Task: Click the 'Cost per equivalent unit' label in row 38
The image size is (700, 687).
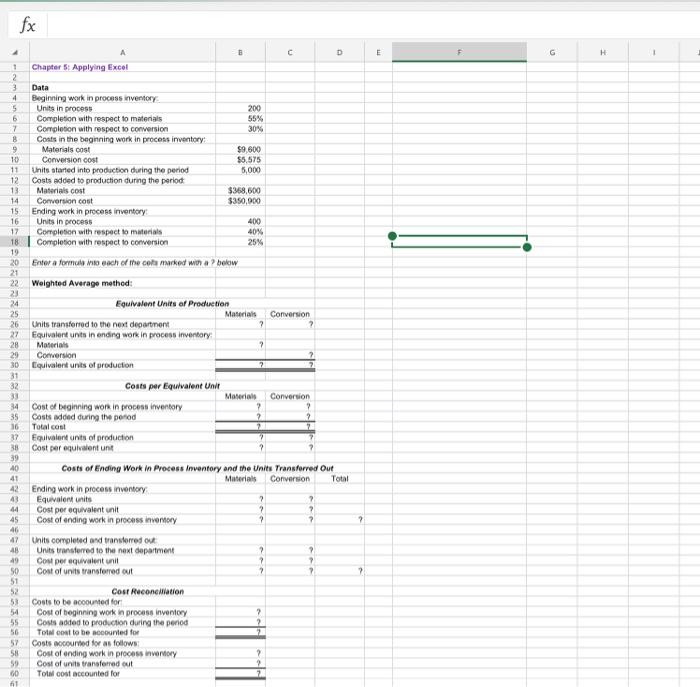Action: [x=72, y=447]
